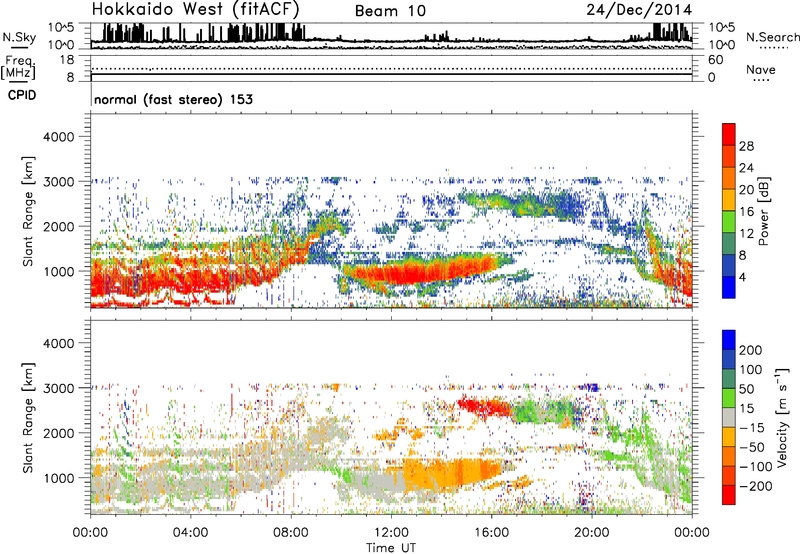Click the orange velocity echo band after 12:00
This screenshot has width=800, height=554.
pos(454,473)
